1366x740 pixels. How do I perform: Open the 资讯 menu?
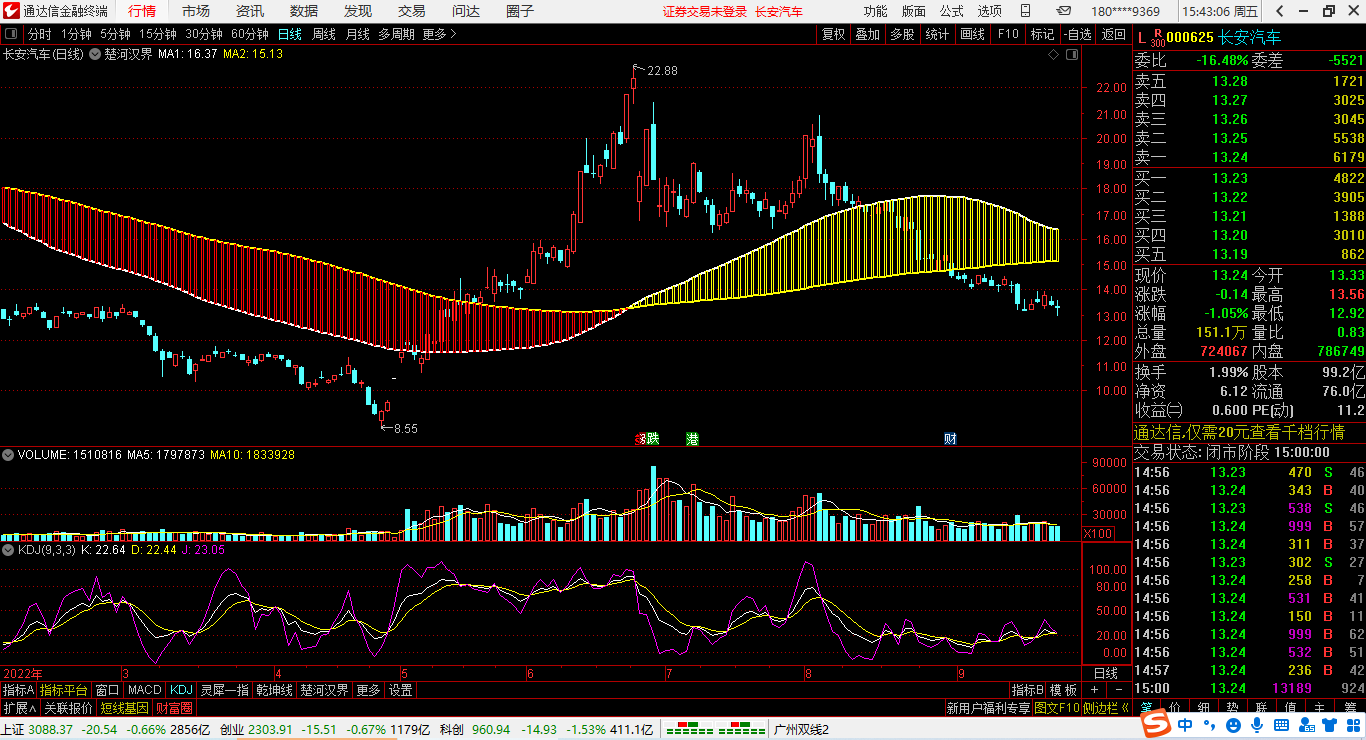click(250, 11)
